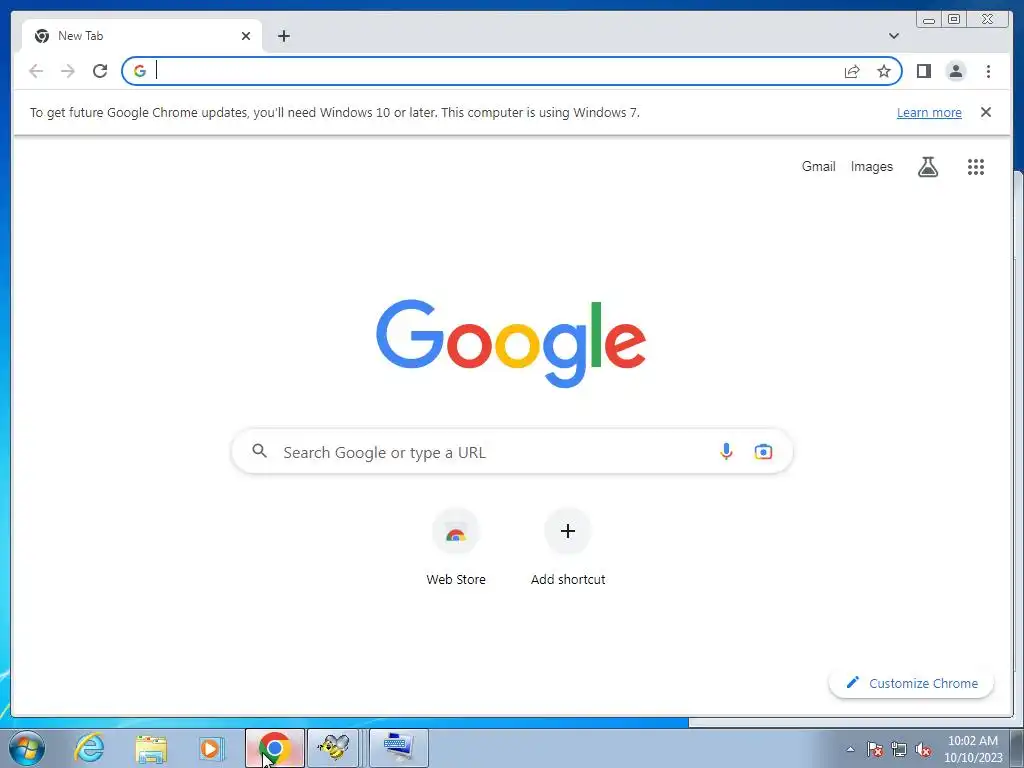Reload the page with the refresh icon
The image size is (1024, 768).
(x=100, y=71)
